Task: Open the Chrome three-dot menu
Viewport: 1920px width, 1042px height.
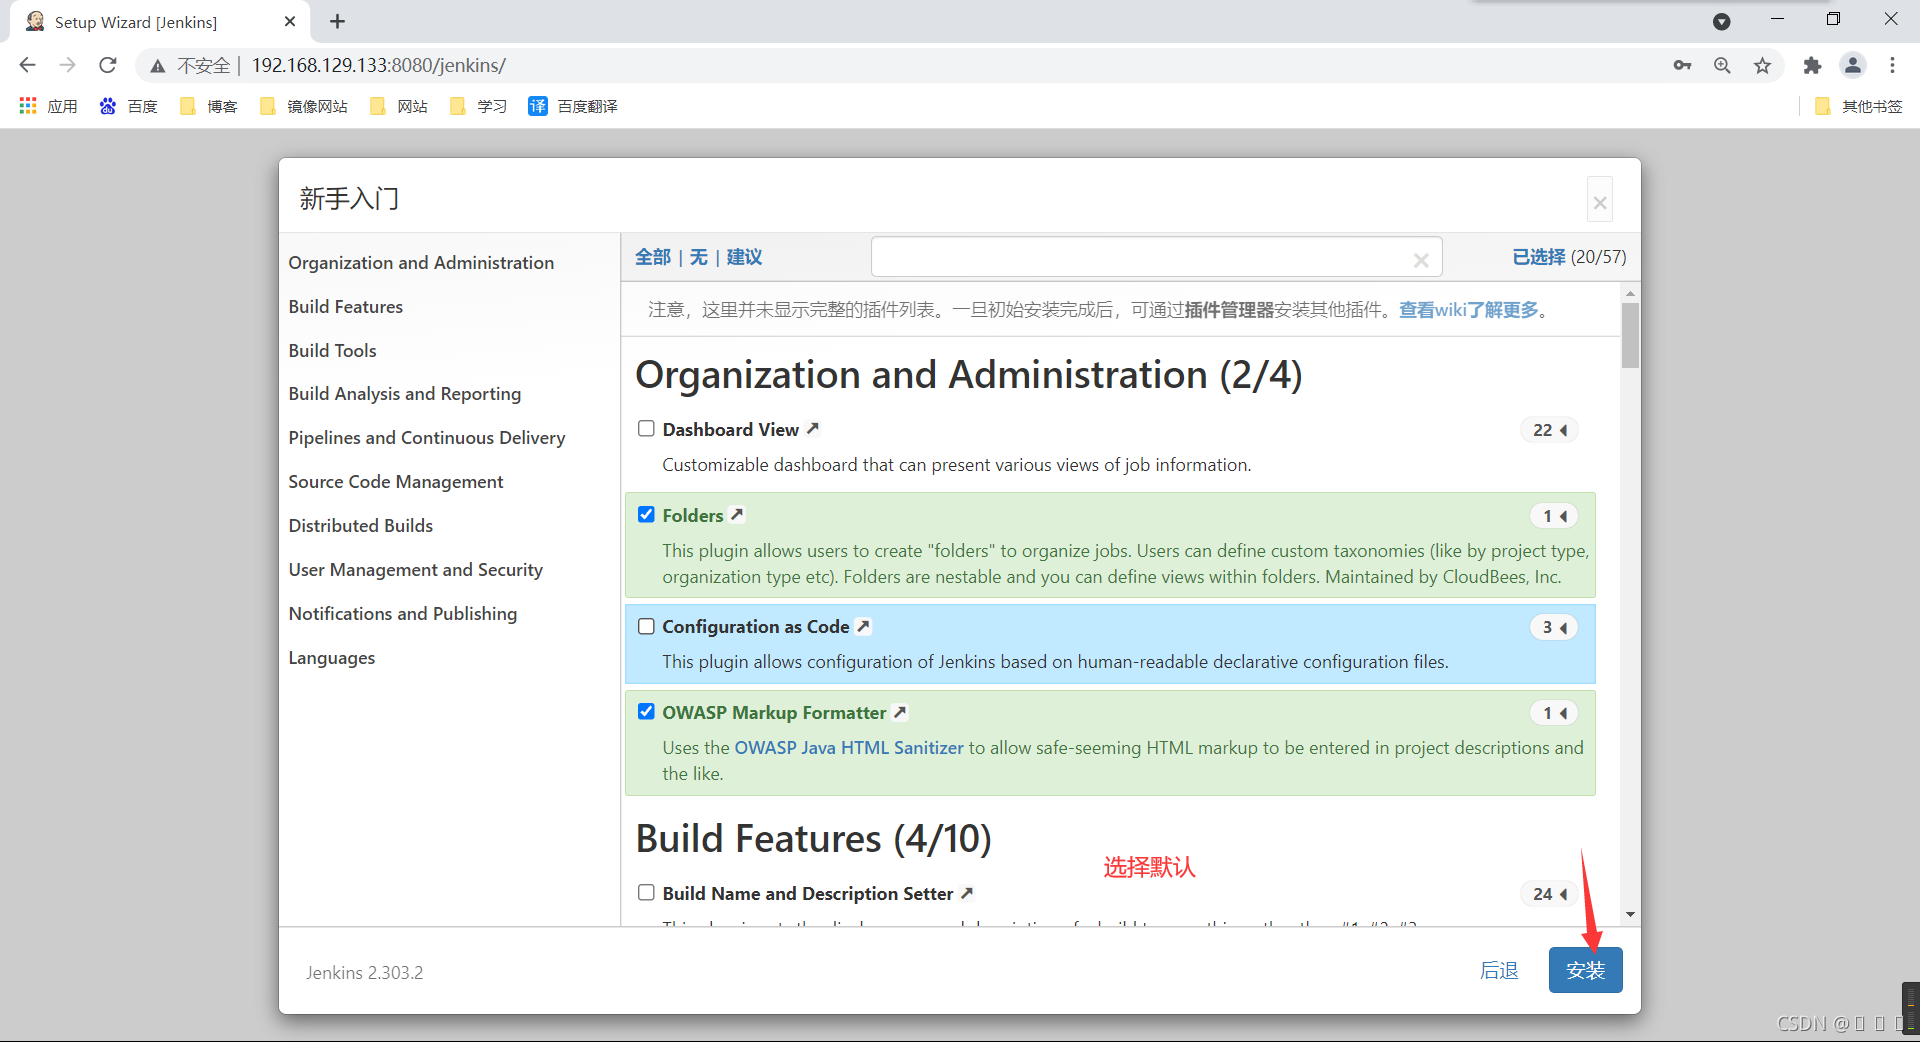Action: 1892,65
